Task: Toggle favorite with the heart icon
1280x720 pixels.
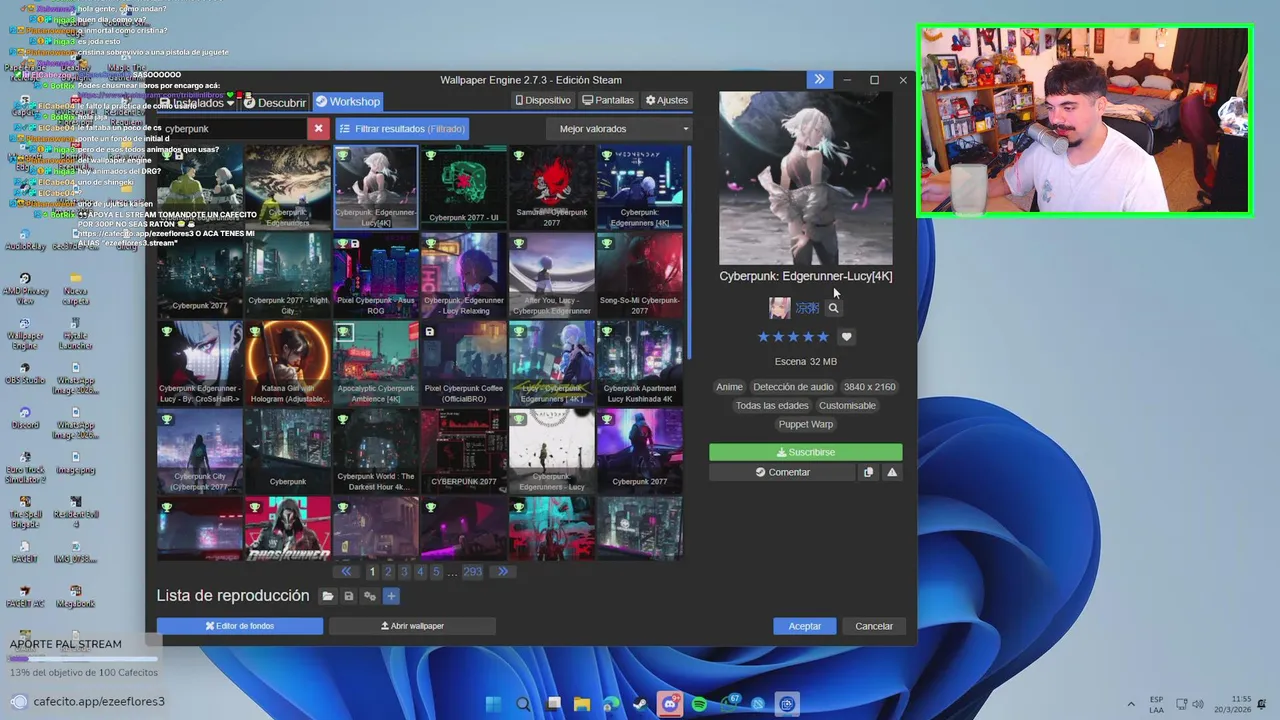Action: pyautogui.click(x=846, y=337)
